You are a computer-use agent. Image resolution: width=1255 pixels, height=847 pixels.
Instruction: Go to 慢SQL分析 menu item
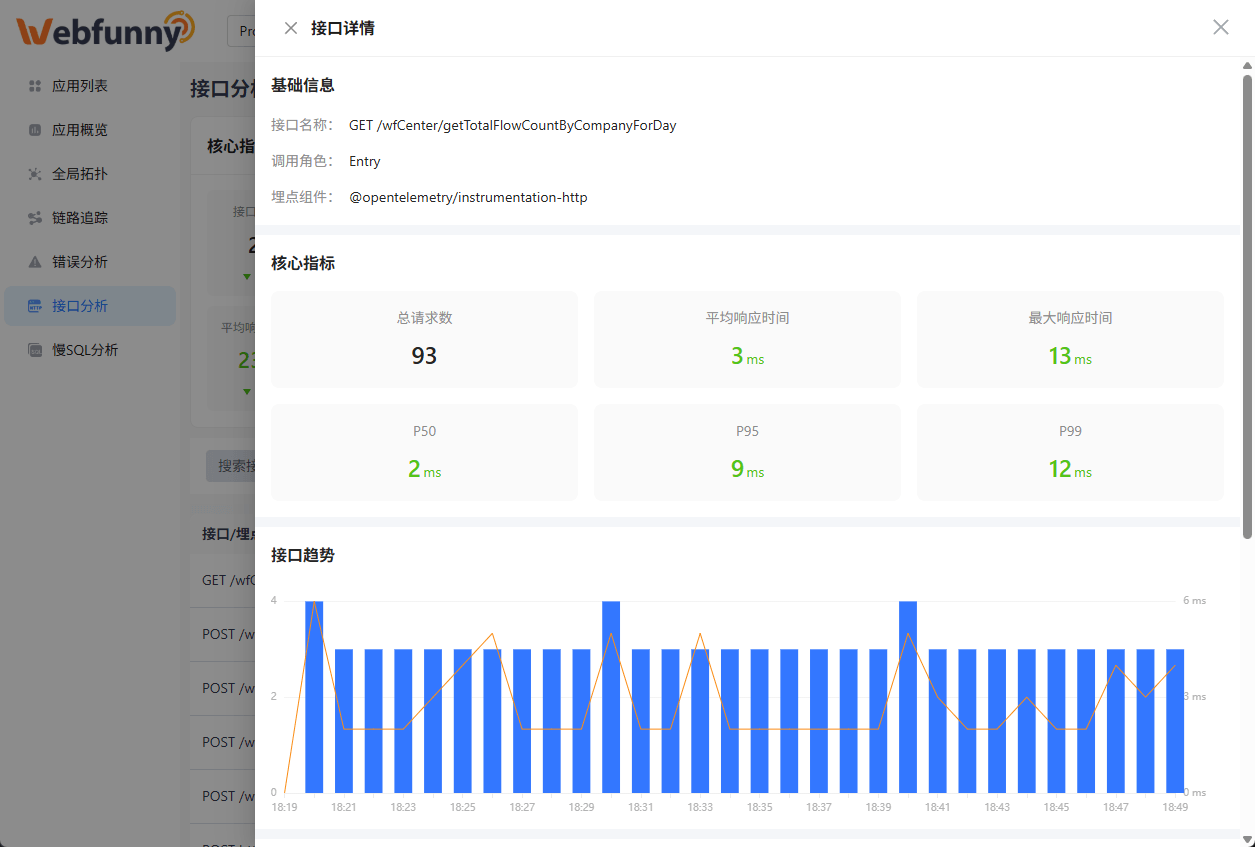coord(85,350)
